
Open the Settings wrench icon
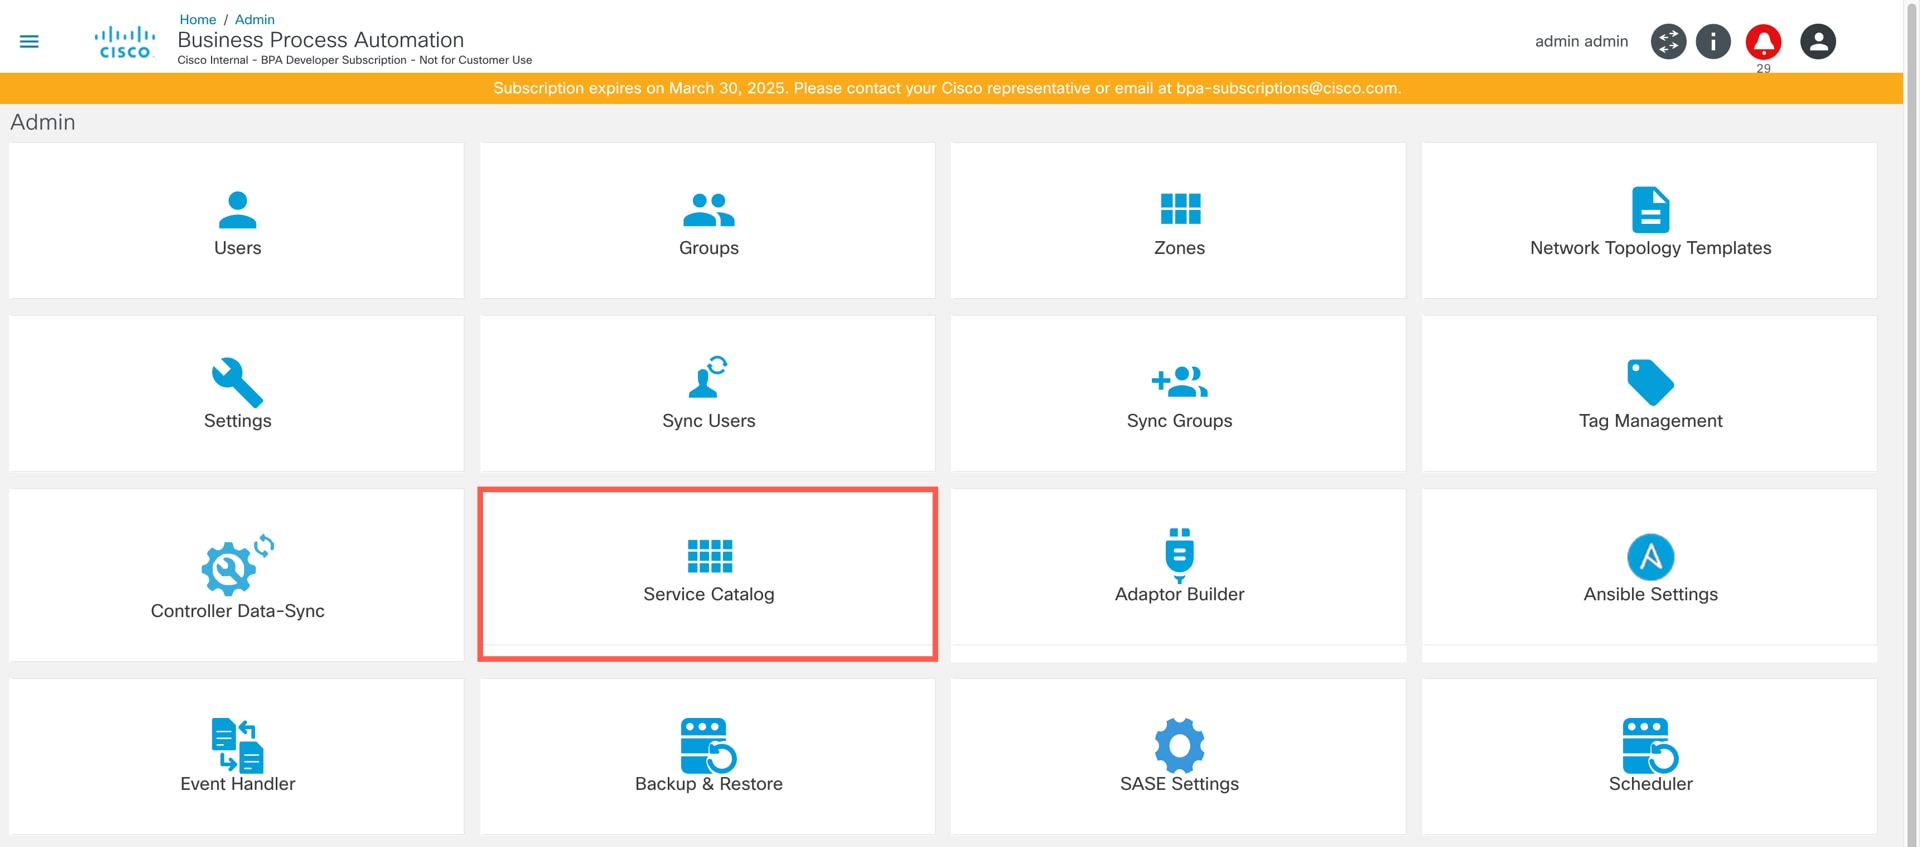click(x=237, y=382)
